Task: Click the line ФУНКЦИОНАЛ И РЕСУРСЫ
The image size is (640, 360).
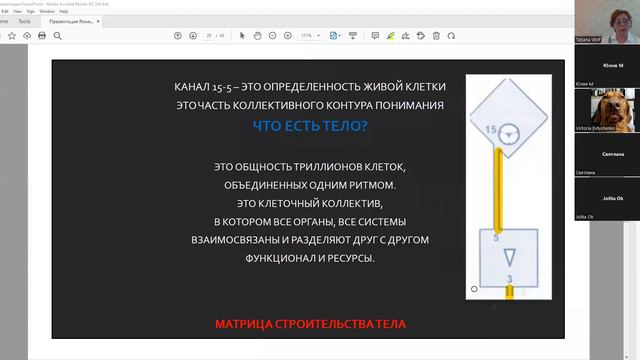Action: coord(310,258)
